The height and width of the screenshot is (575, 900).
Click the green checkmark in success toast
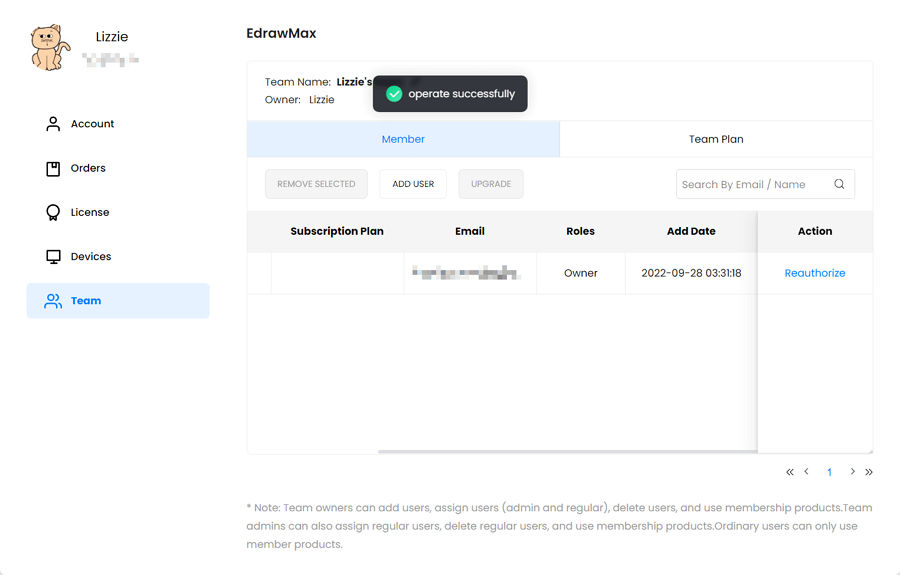(x=394, y=94)
